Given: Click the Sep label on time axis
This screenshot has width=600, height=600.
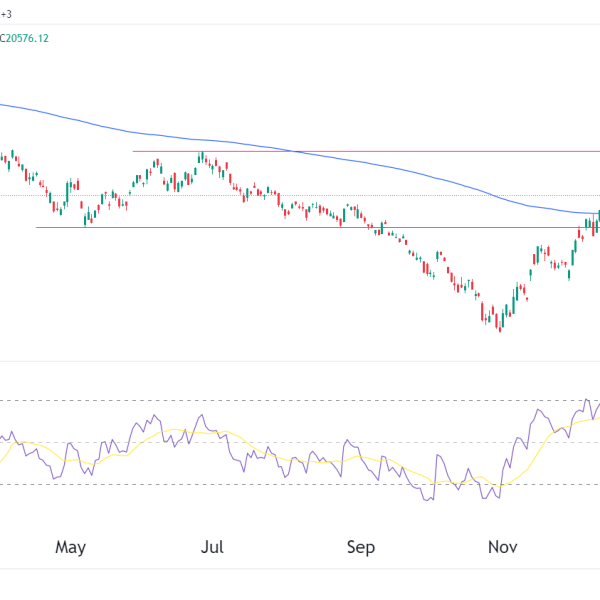Looking at the screenshot, I should click(360, 547).
